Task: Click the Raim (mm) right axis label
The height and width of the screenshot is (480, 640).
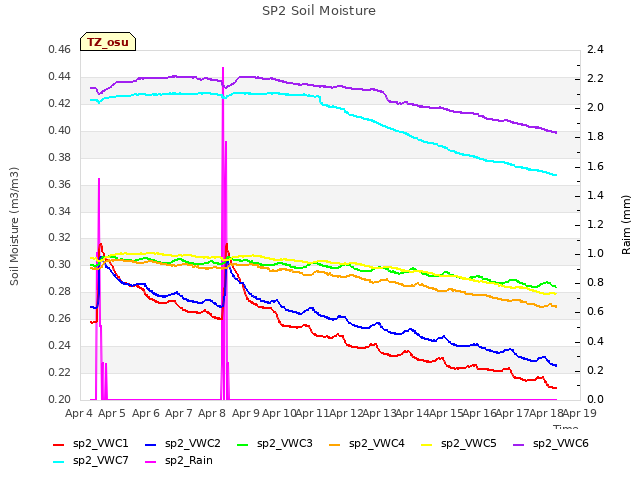Action: 626,225
